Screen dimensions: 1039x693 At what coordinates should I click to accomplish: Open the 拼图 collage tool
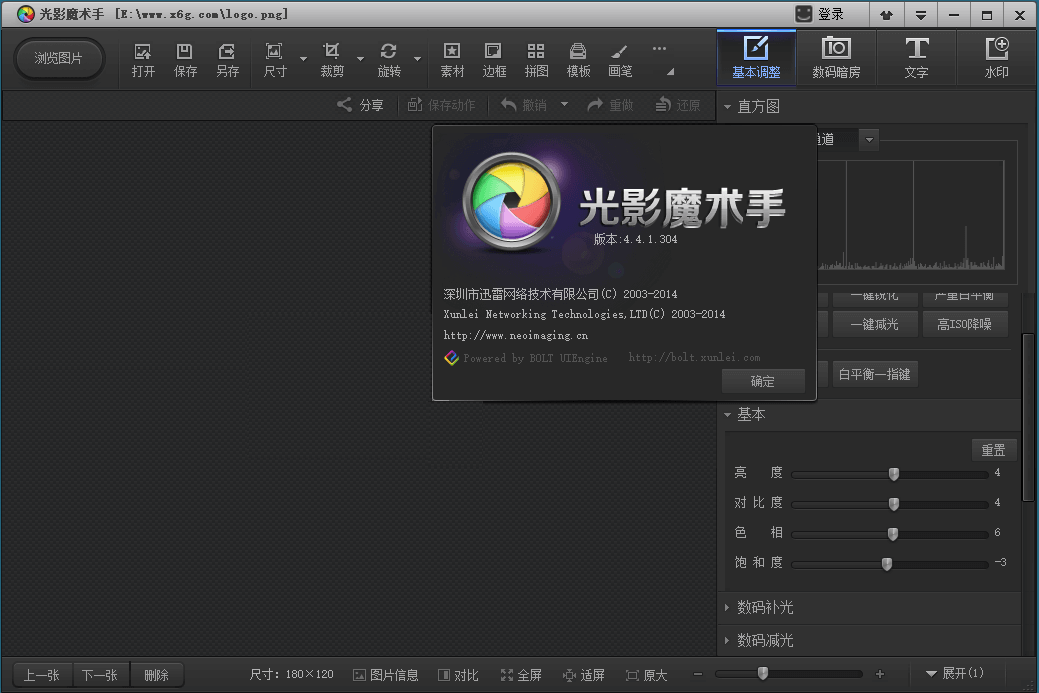click(x=536, y=60)
